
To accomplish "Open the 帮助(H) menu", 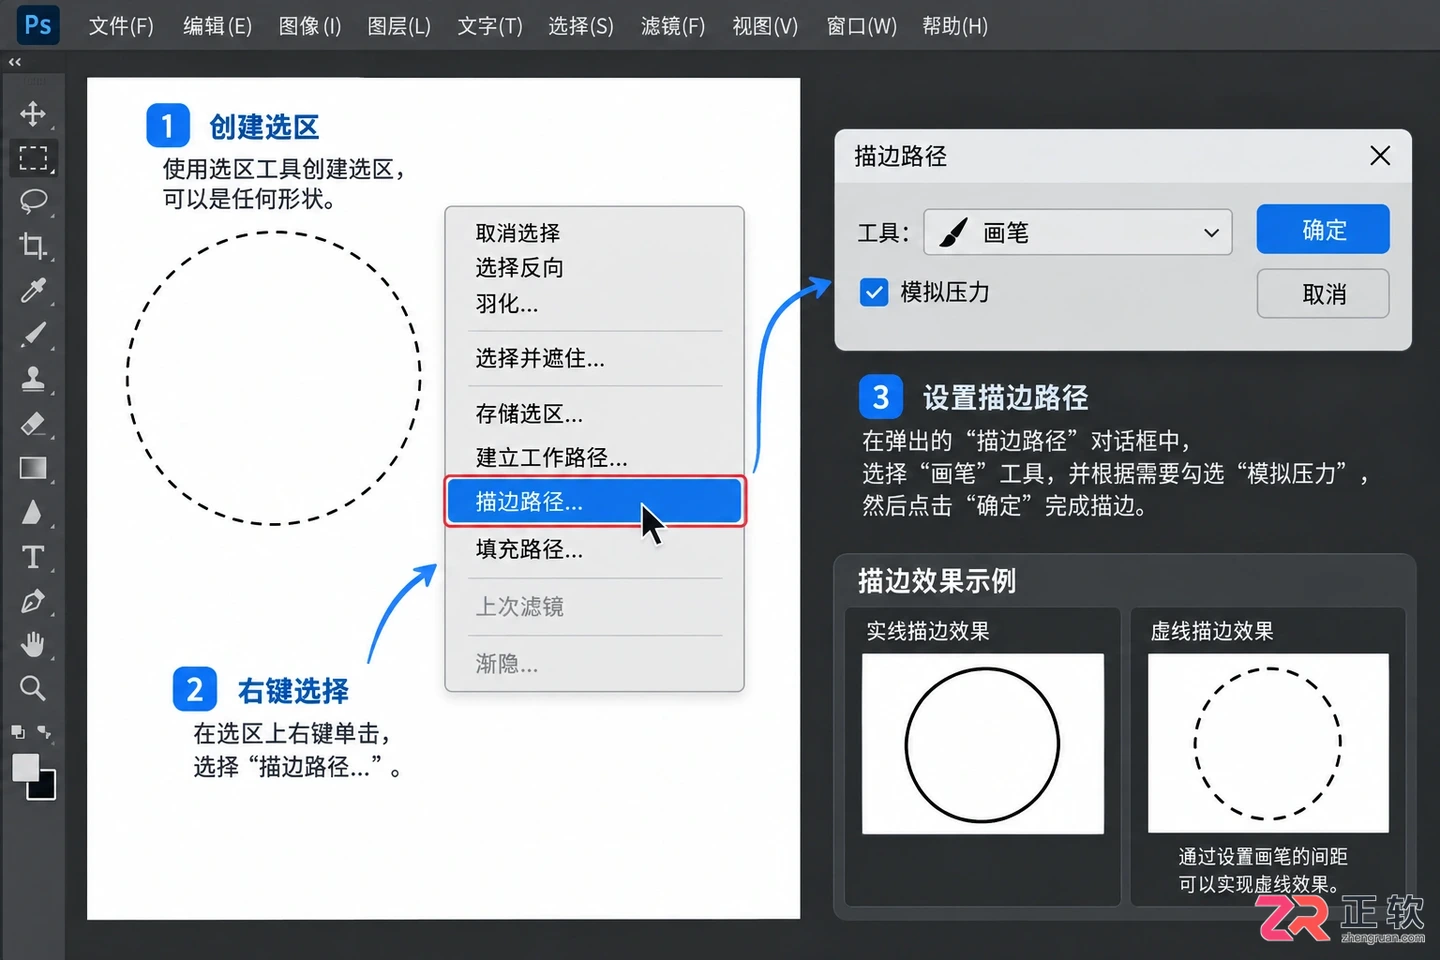I will coord(955,26).
